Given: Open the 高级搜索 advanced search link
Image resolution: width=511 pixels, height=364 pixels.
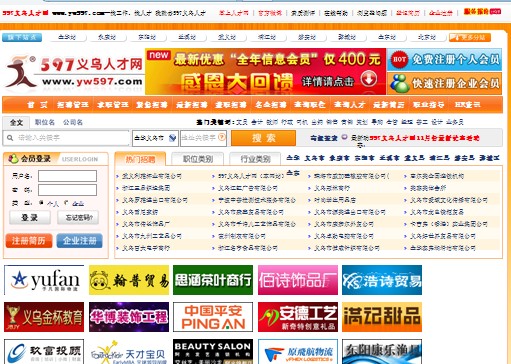Looking at the screenshot, I should point(324,138).
